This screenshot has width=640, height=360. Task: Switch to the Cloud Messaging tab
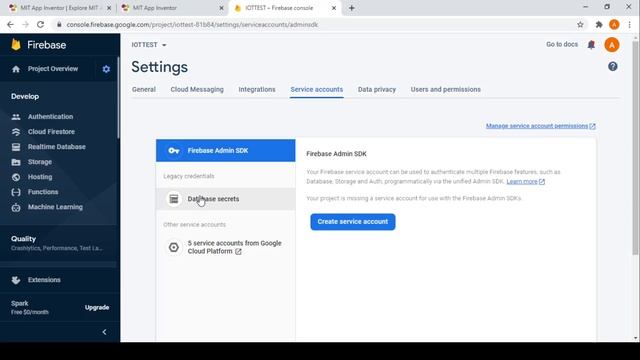click(x=197, y=89)
